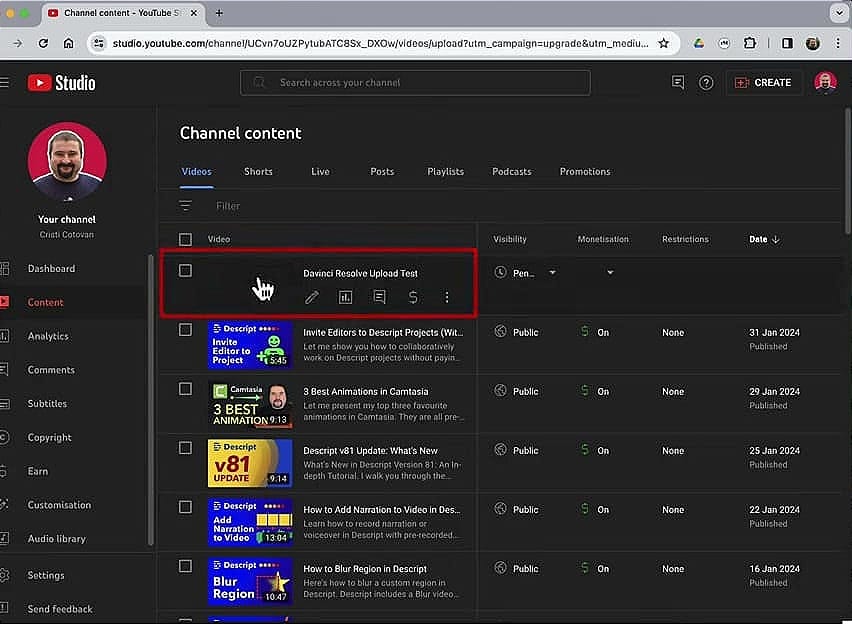Open analytics icon for the uploading video
This screenshot has width=852, height=624.
pos(345,297)
